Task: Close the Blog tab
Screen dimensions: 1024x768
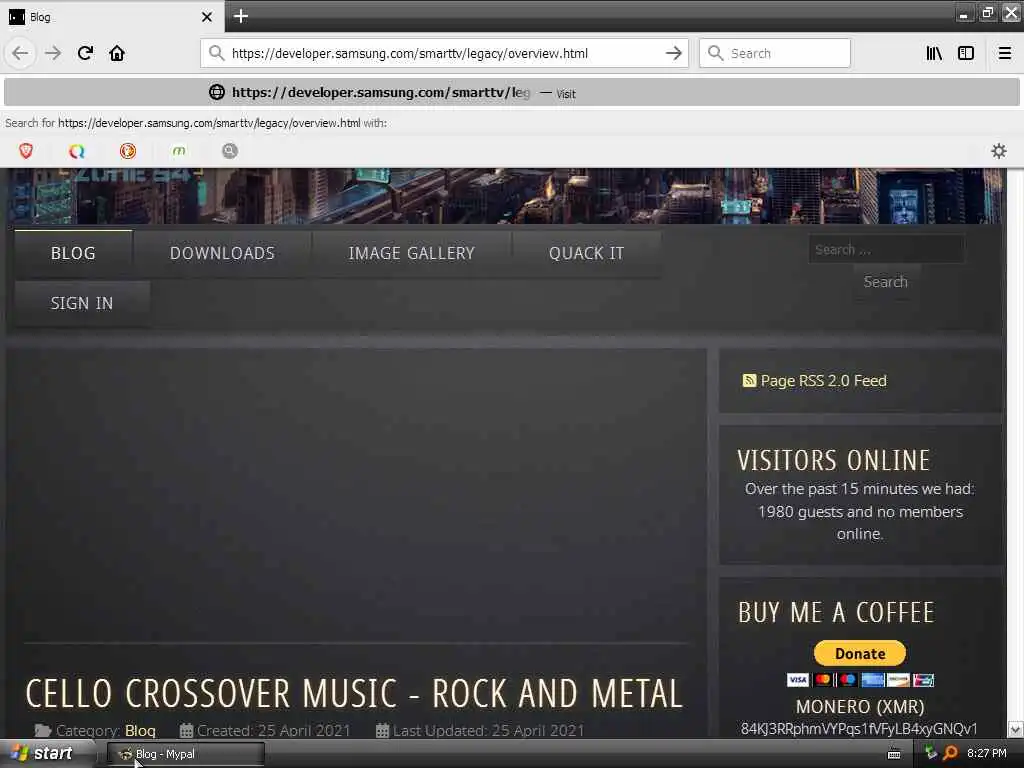Action: pyautogui.click(x=207, y=17)
